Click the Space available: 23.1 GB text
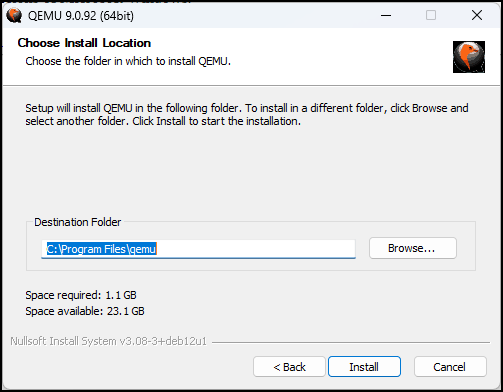The width and height of the screenshot is (503, 392). coord(85,311)
